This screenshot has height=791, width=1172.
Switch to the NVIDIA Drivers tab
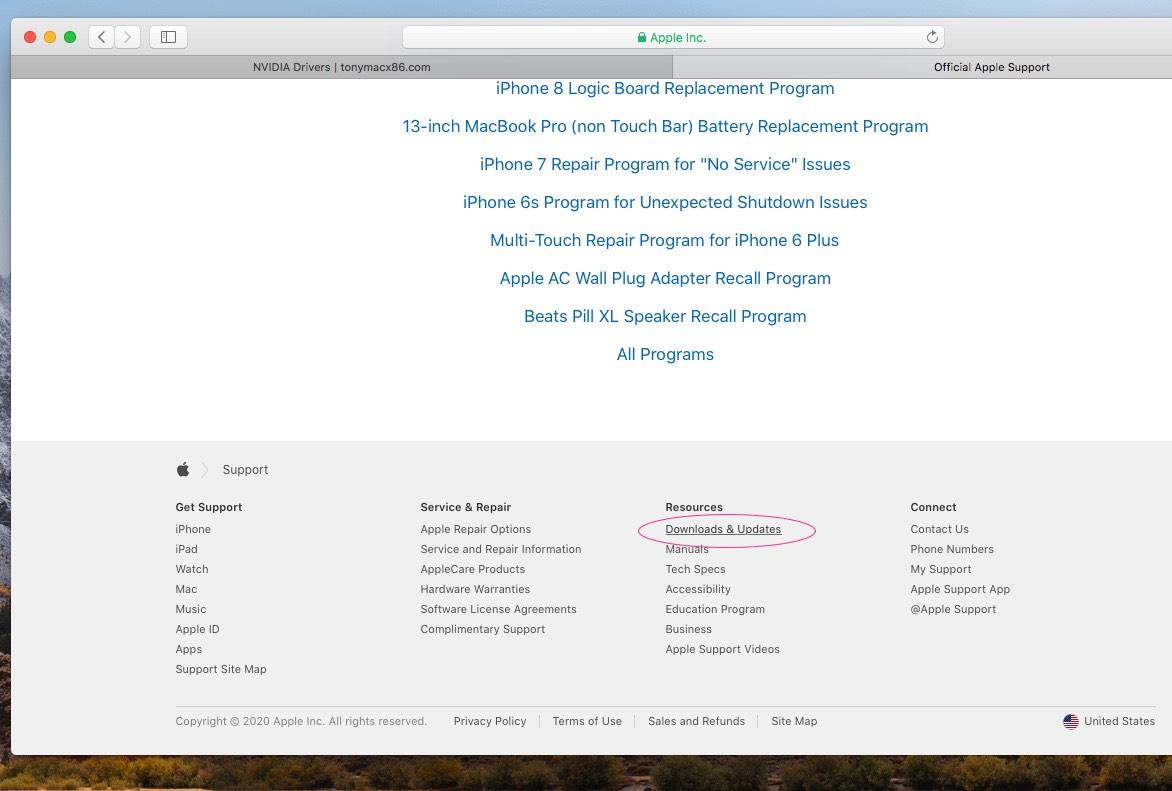[x=342, y=67]
